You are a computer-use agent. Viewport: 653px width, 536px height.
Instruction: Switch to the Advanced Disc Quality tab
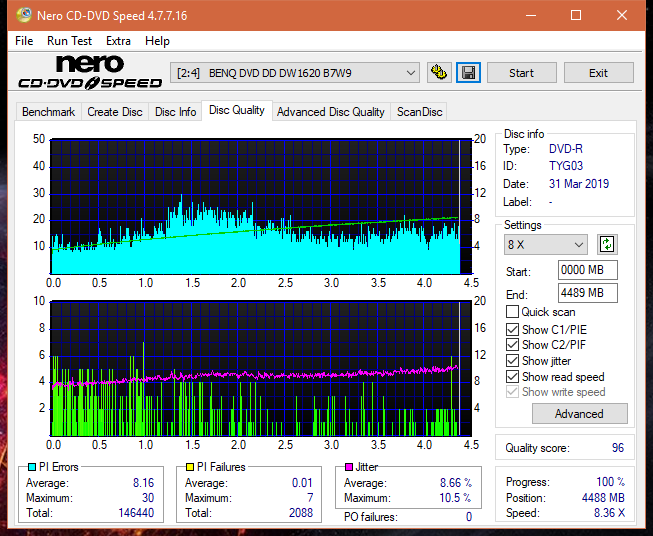pyautogui.click(x=330, y=112)
